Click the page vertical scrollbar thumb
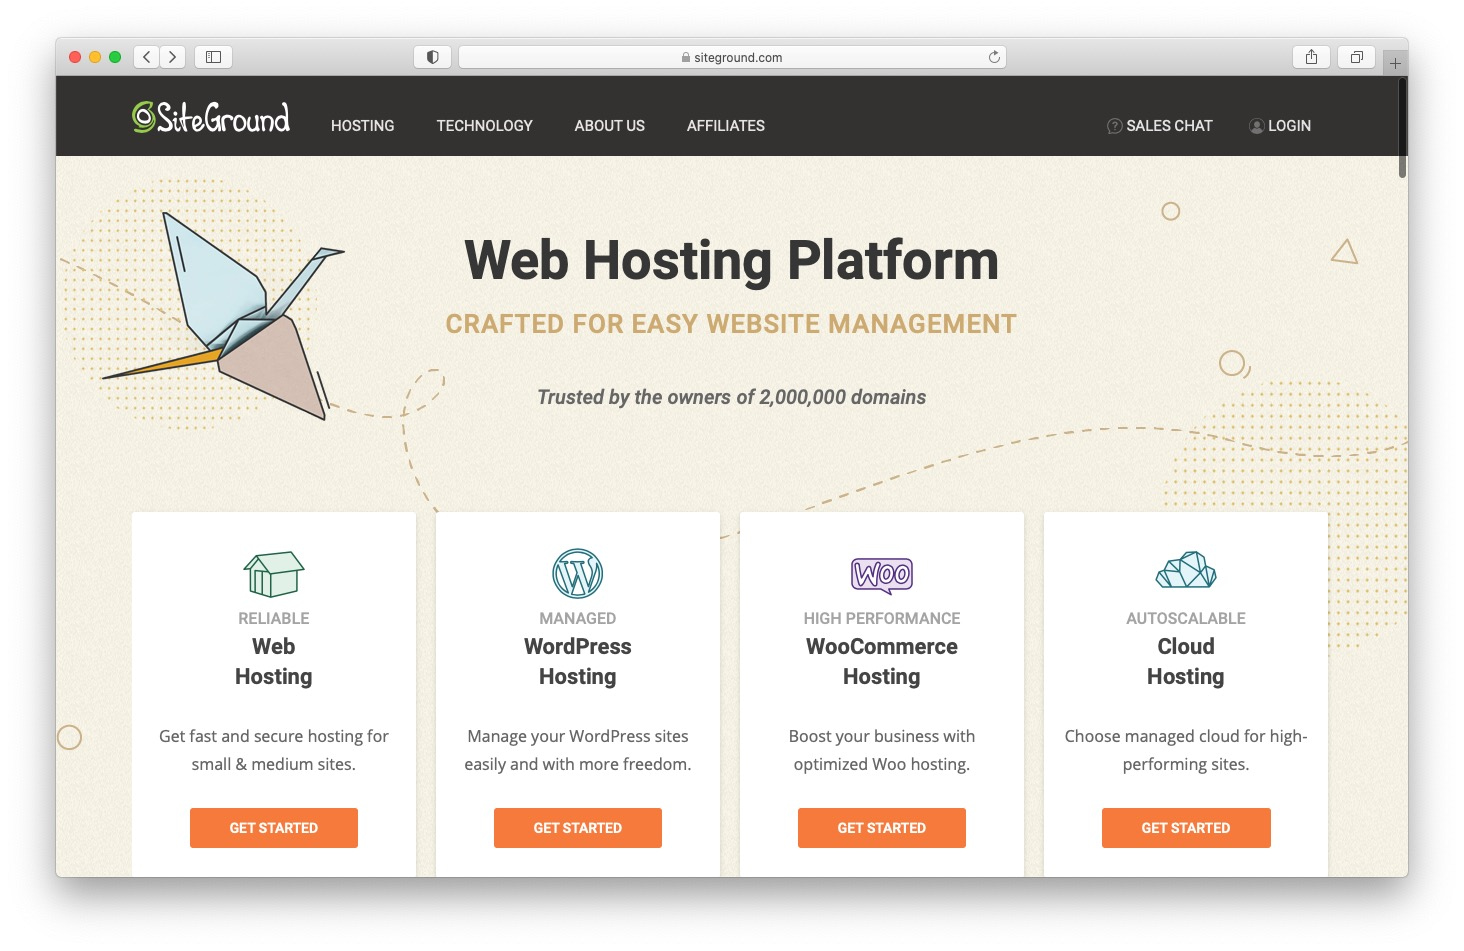Screen dimensions: 1464x951 (x=1403, y=128)
